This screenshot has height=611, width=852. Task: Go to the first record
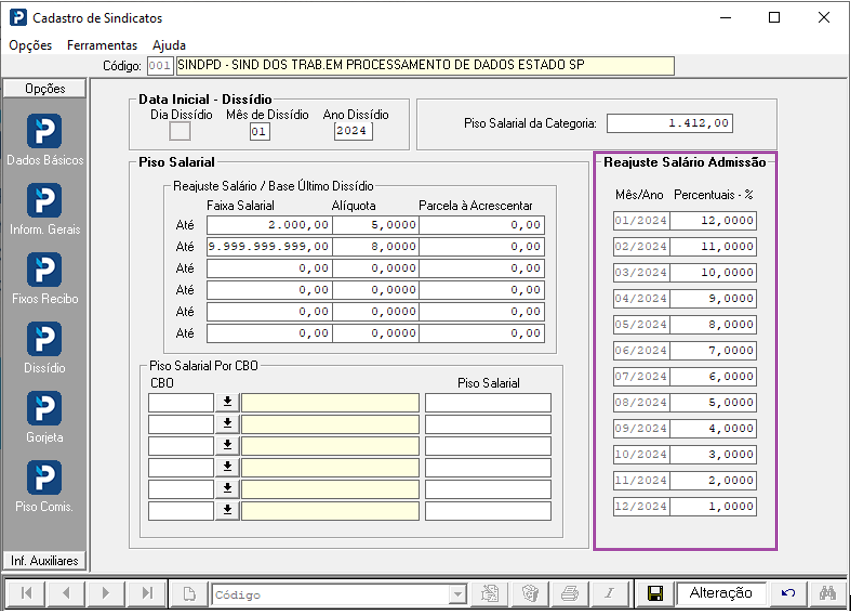pyautogui.click(x=26, y=593)
